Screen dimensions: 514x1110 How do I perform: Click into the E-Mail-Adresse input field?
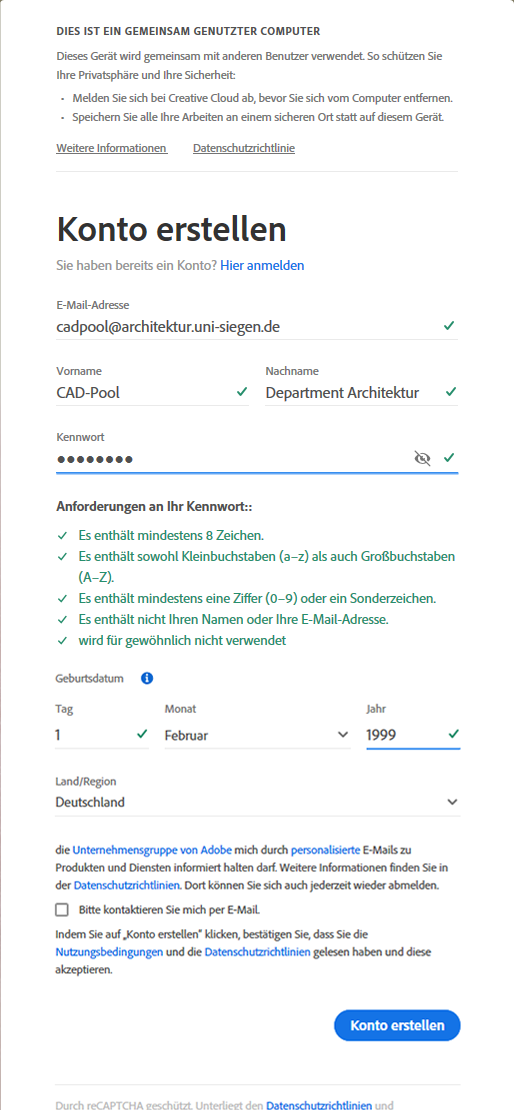(x=248, y=326)
